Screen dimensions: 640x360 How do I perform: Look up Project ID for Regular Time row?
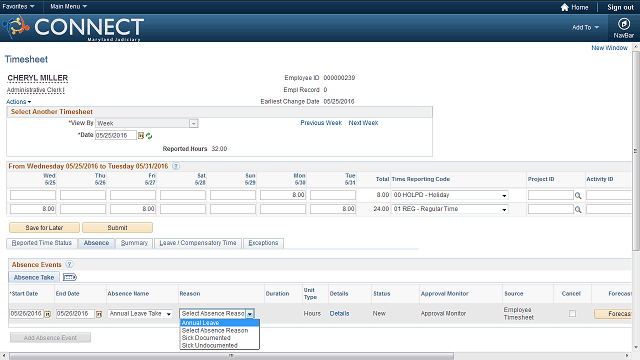click(578, 209)
